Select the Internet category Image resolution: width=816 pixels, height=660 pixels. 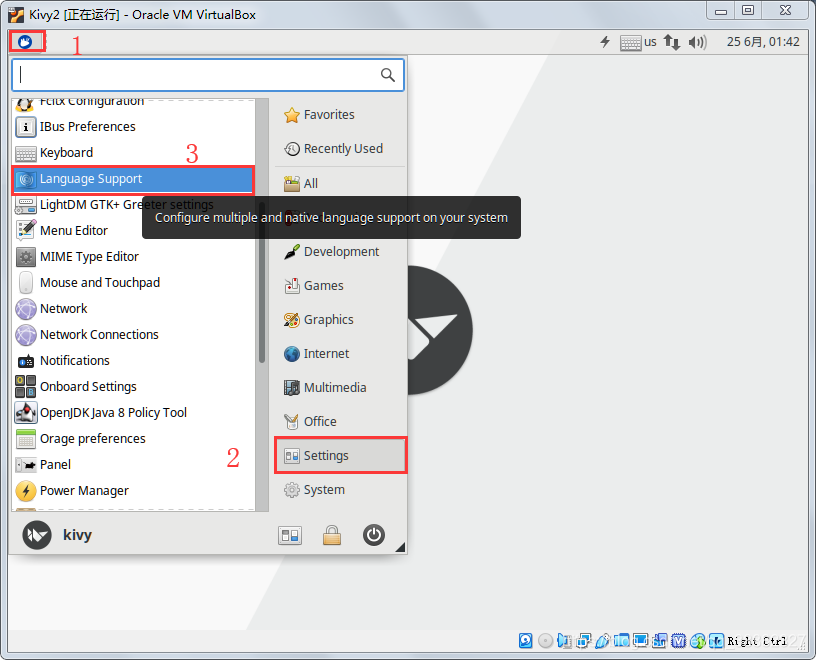pos(340,354)
